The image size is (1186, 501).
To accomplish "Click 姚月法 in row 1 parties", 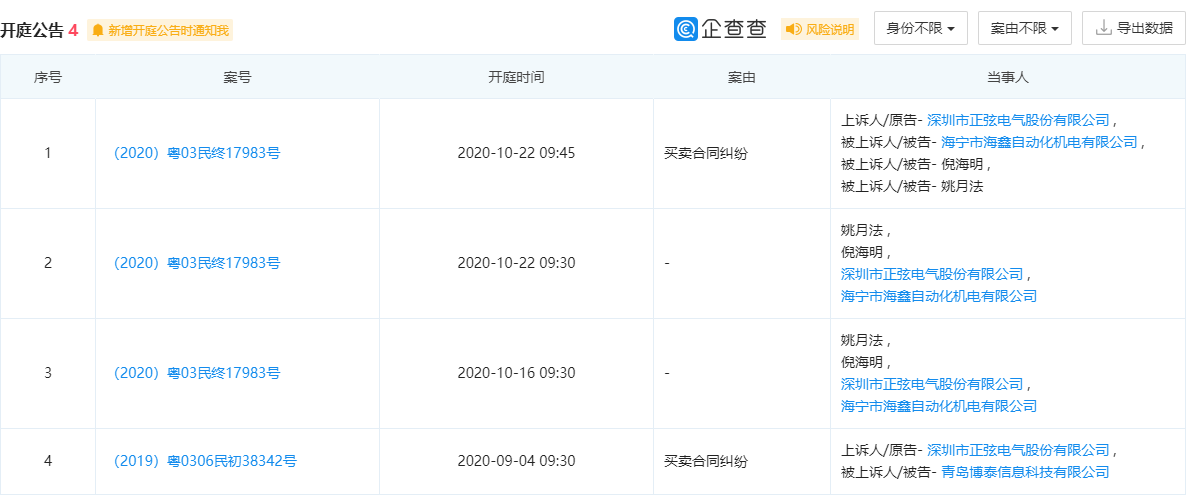I will coord(963,185).
